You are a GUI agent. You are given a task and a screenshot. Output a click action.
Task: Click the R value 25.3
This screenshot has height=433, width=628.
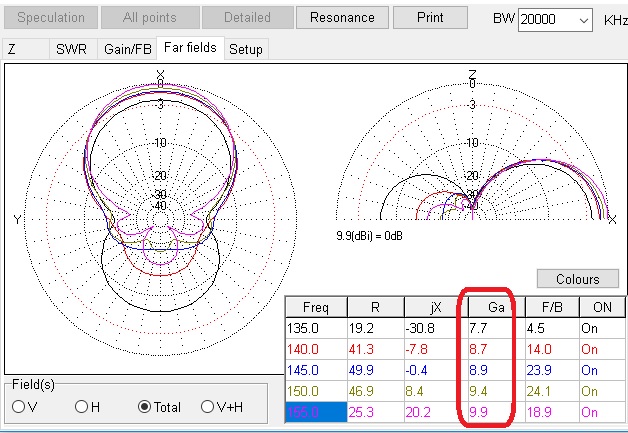[376, 412]
